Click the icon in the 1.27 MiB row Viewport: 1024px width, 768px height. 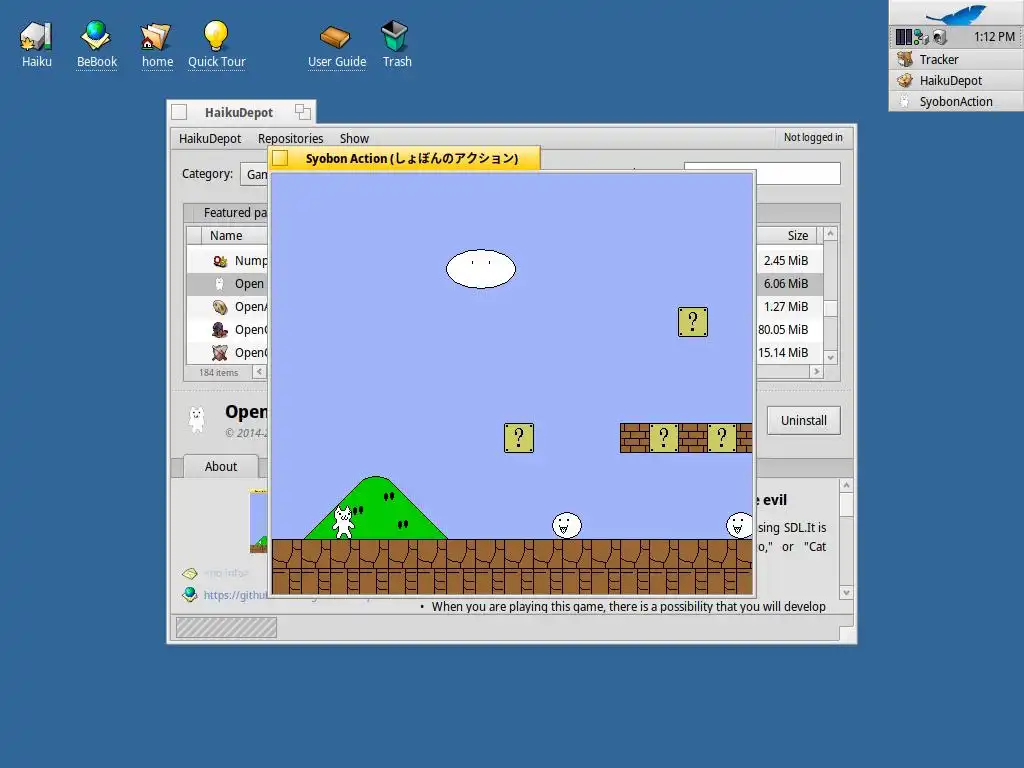[220, 307]
